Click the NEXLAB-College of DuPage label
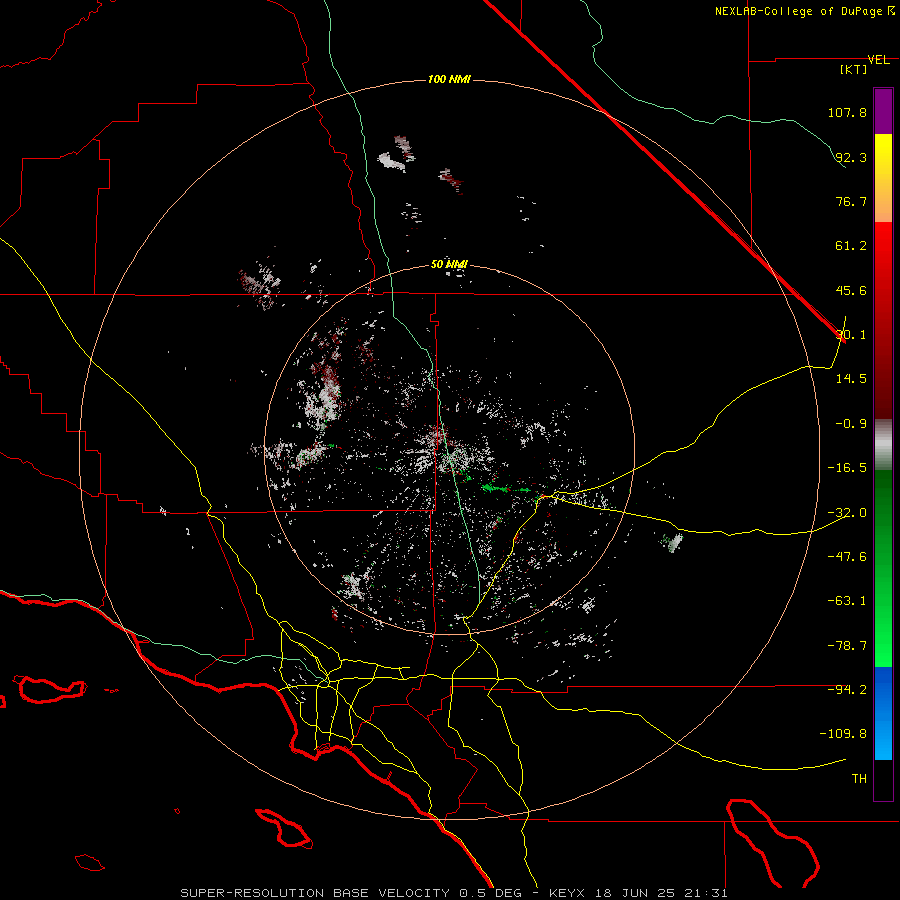 (805, 11)
